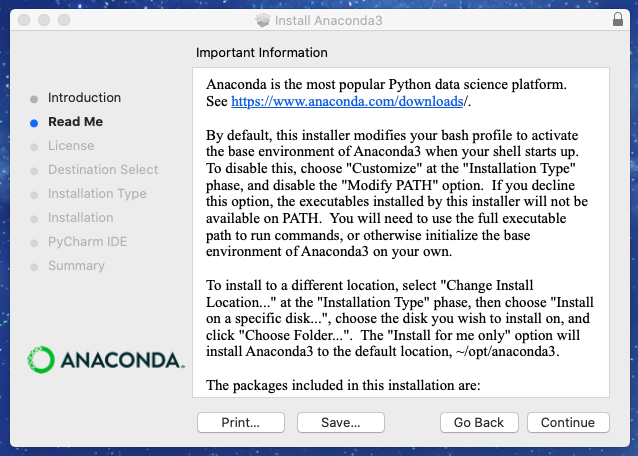Click the Summary step bullet
This screenshot has width=638, height=456.
34,267
